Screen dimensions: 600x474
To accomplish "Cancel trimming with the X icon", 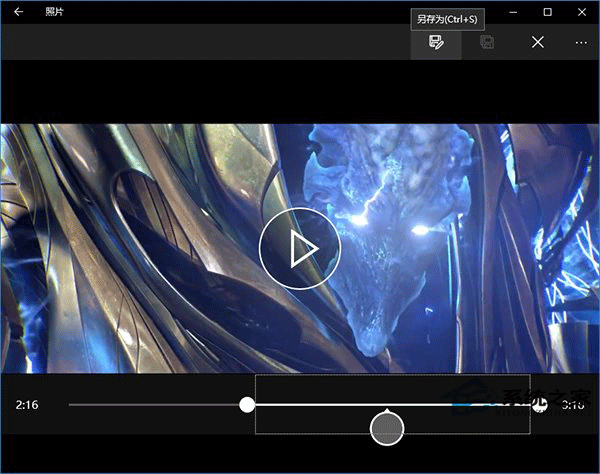I will (538, 42).
